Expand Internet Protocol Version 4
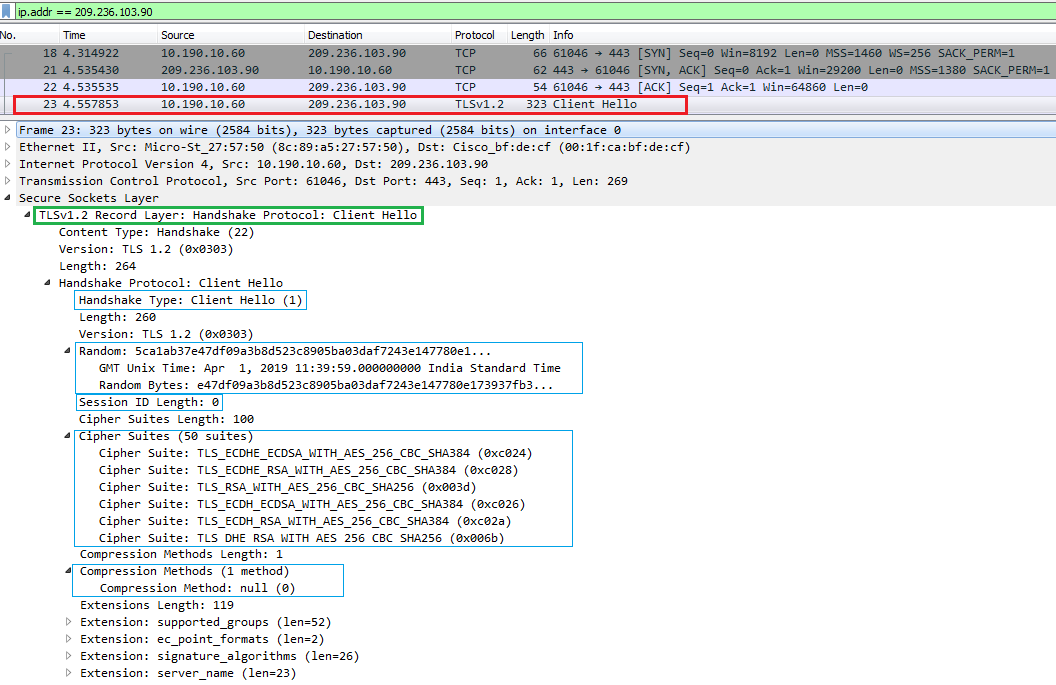This screenshot has width=1056, height=685. [x=8, y=163]
